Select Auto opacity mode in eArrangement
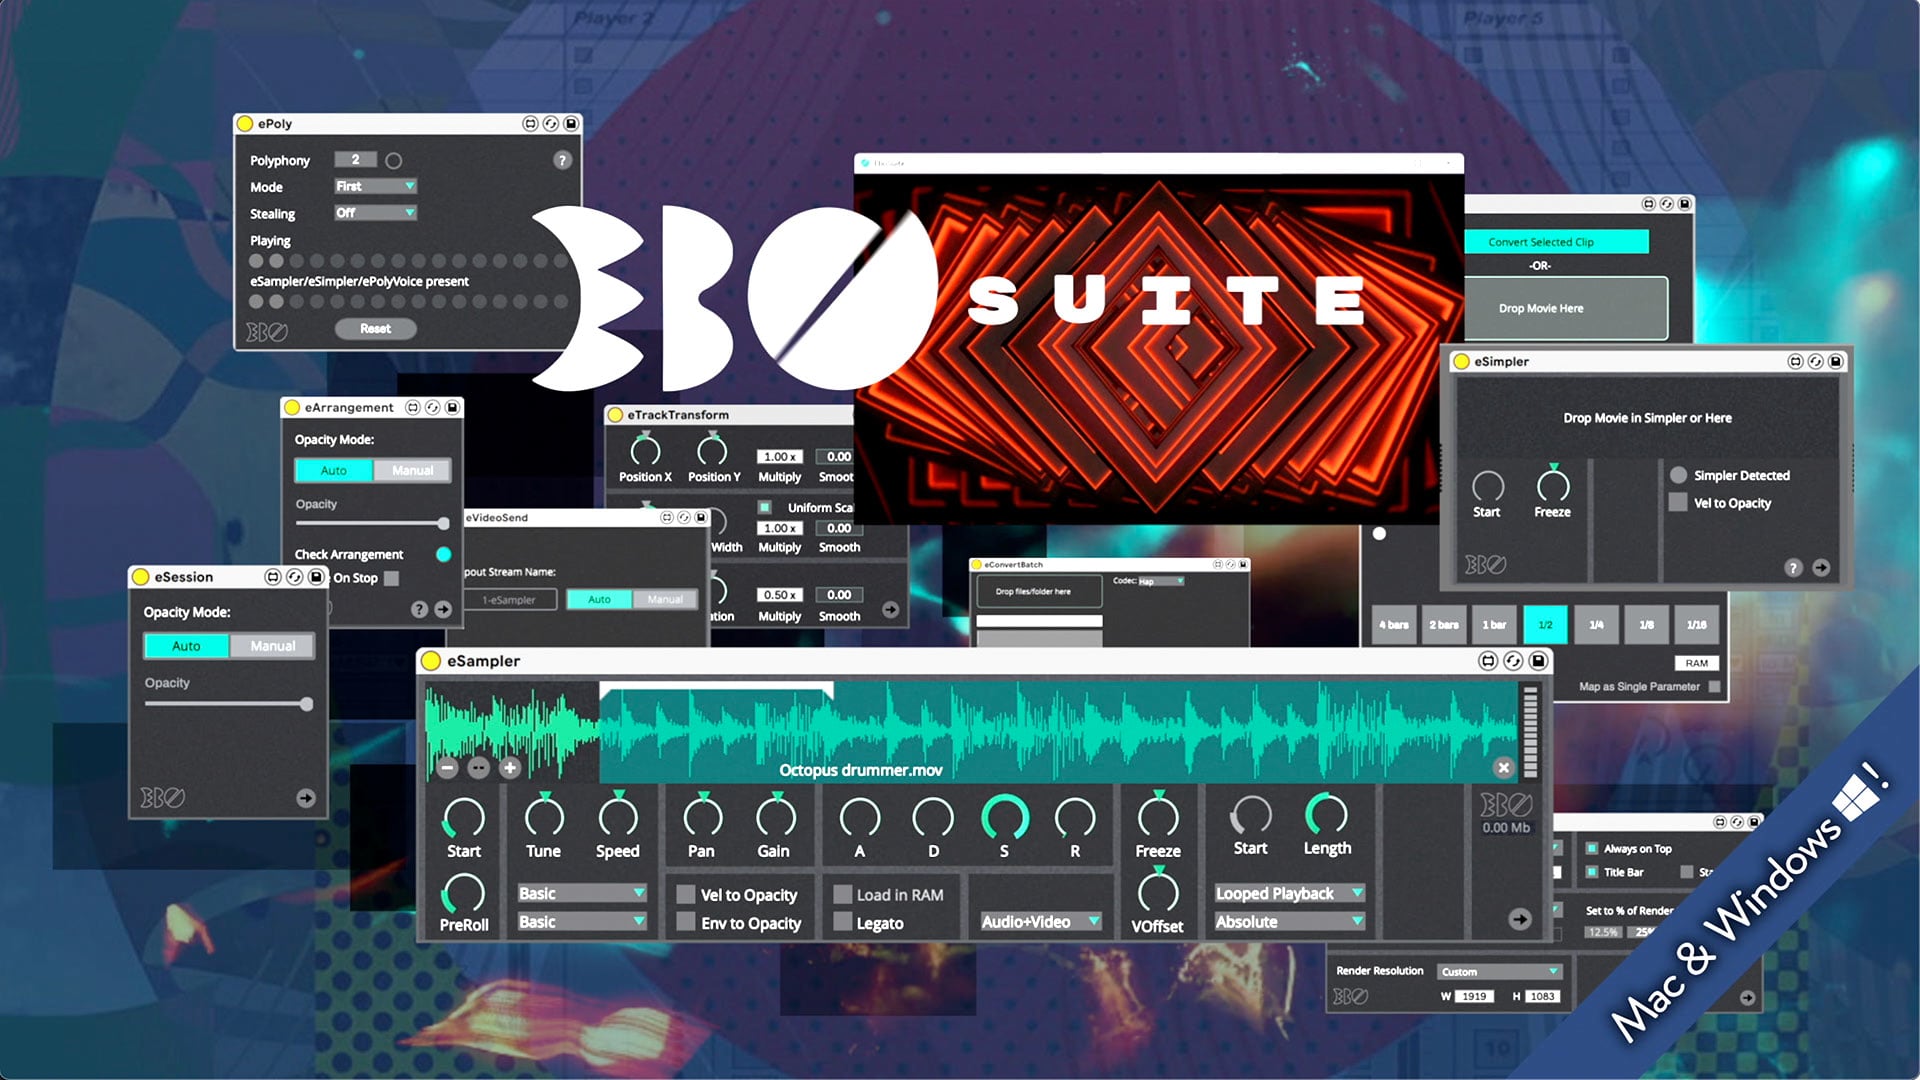The image size is (1920, 1080). (334, 470)
